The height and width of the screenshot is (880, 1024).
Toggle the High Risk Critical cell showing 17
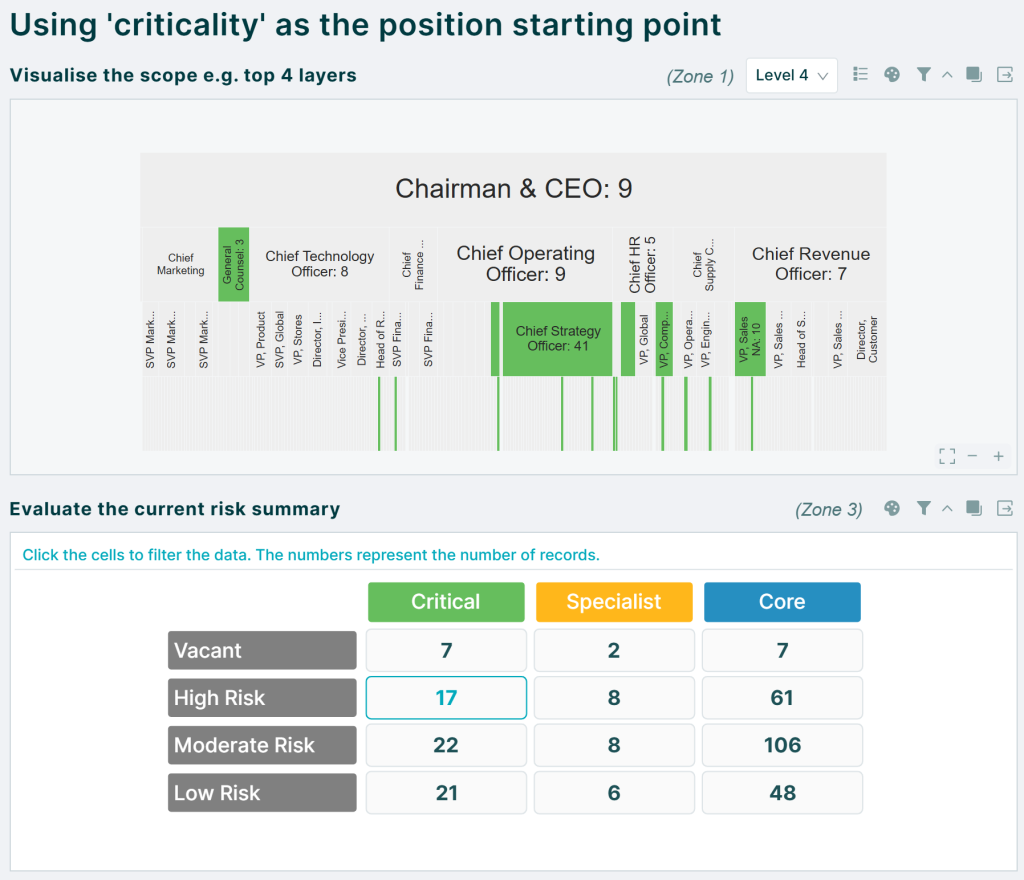(x=446, y=698)
